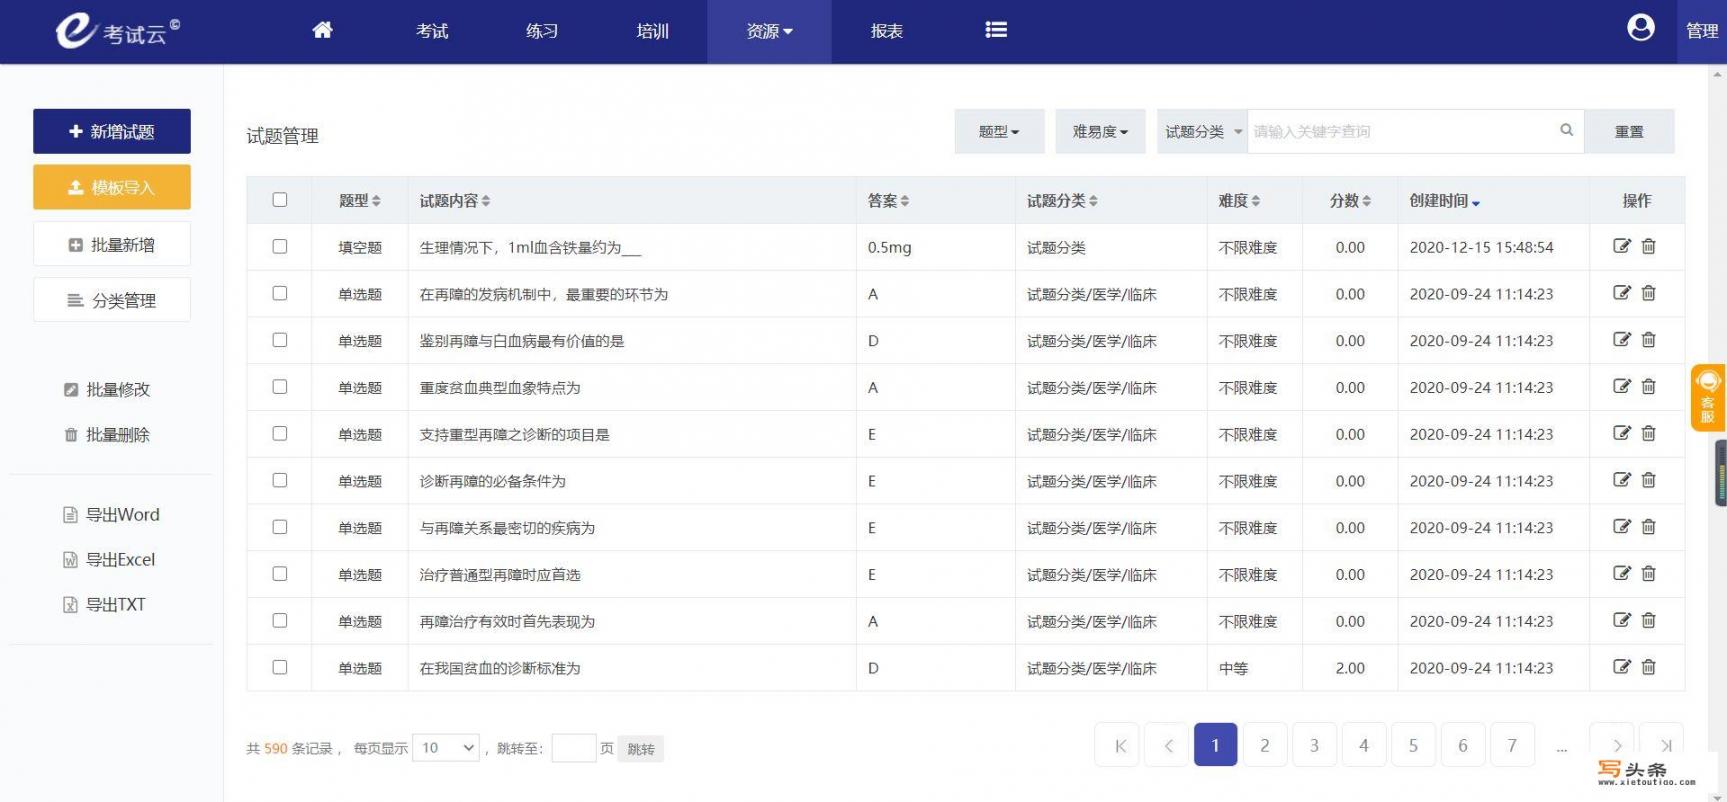
Task: Click the 管理 menu item
Action: 1702,31
